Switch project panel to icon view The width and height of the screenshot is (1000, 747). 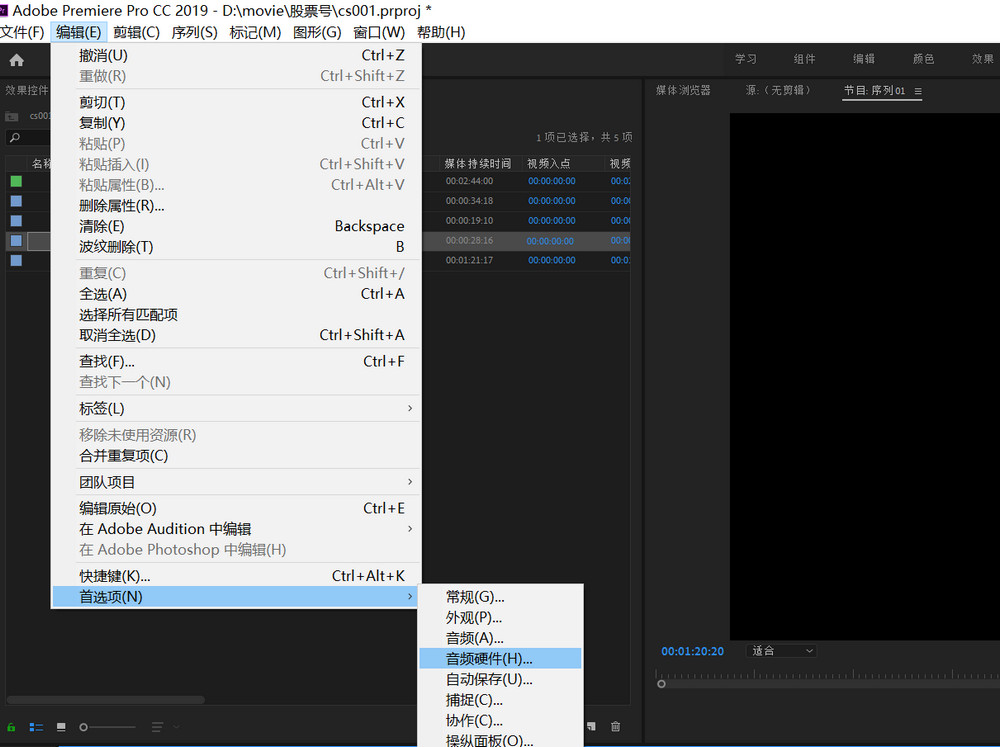coord(61,727)
